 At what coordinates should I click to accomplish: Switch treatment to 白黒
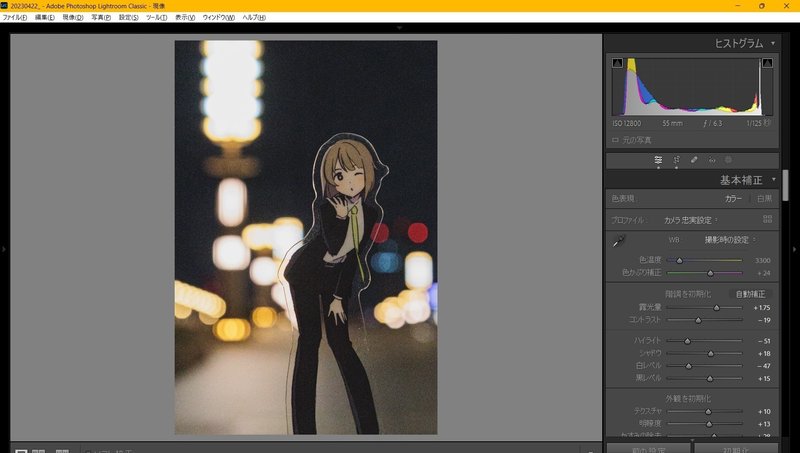(x=764, y=198)
